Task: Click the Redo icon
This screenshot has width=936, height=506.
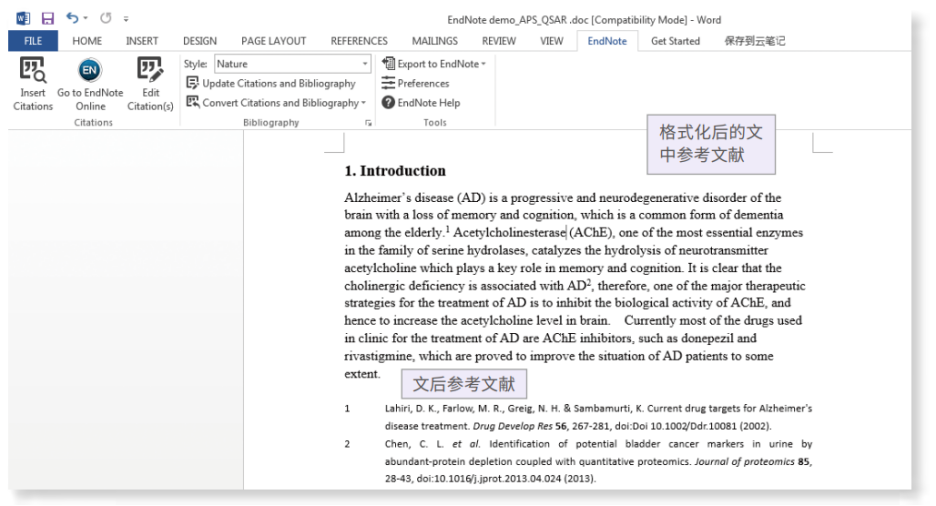Action: [106, 18]
